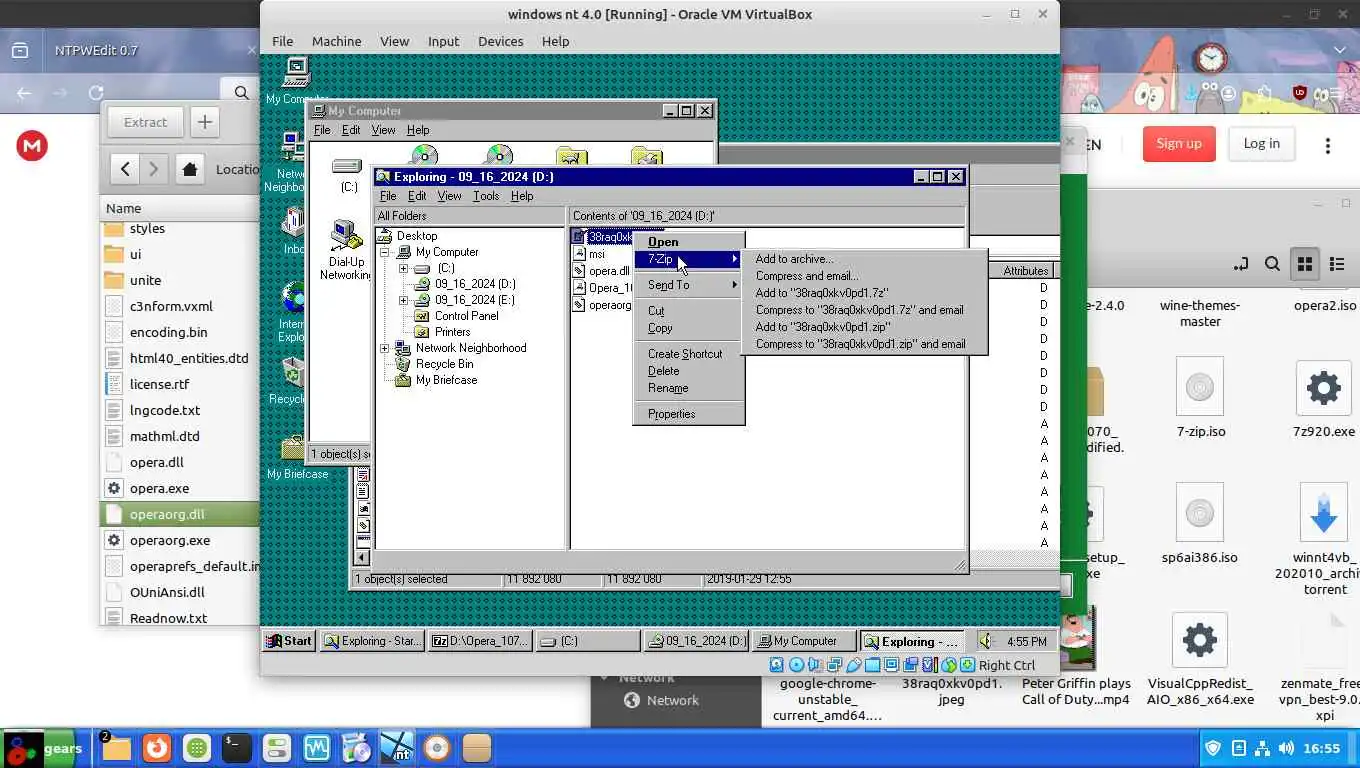The image size is (1360, 768).
Task: Select the unite folder in archive list
Action: point(145,280)
